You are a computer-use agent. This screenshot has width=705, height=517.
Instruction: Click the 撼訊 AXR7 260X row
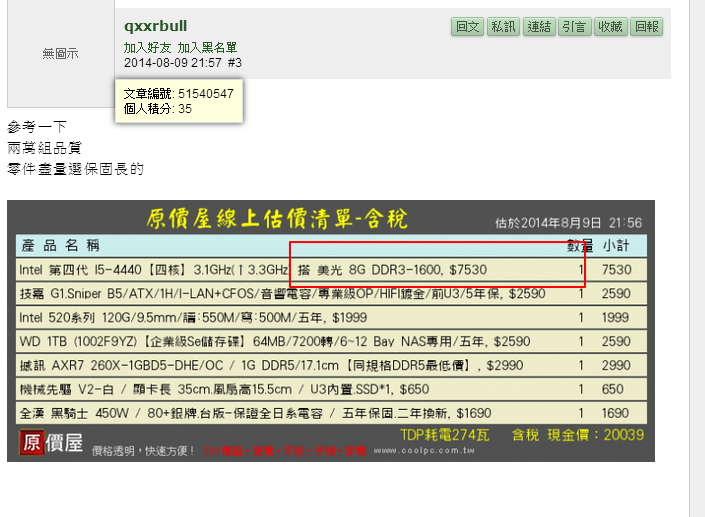coord(331,365)
